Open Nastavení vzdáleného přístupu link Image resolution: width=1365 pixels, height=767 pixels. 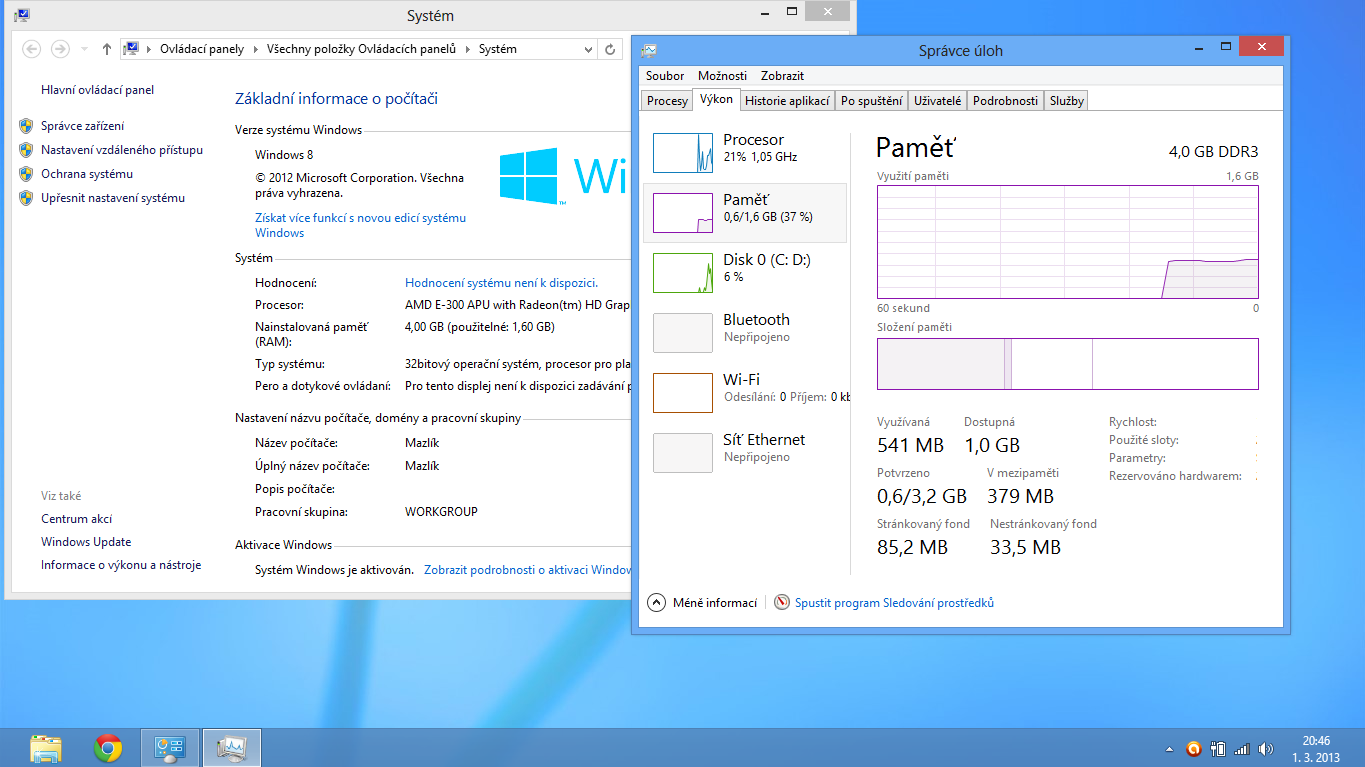(x=122, y=150)
